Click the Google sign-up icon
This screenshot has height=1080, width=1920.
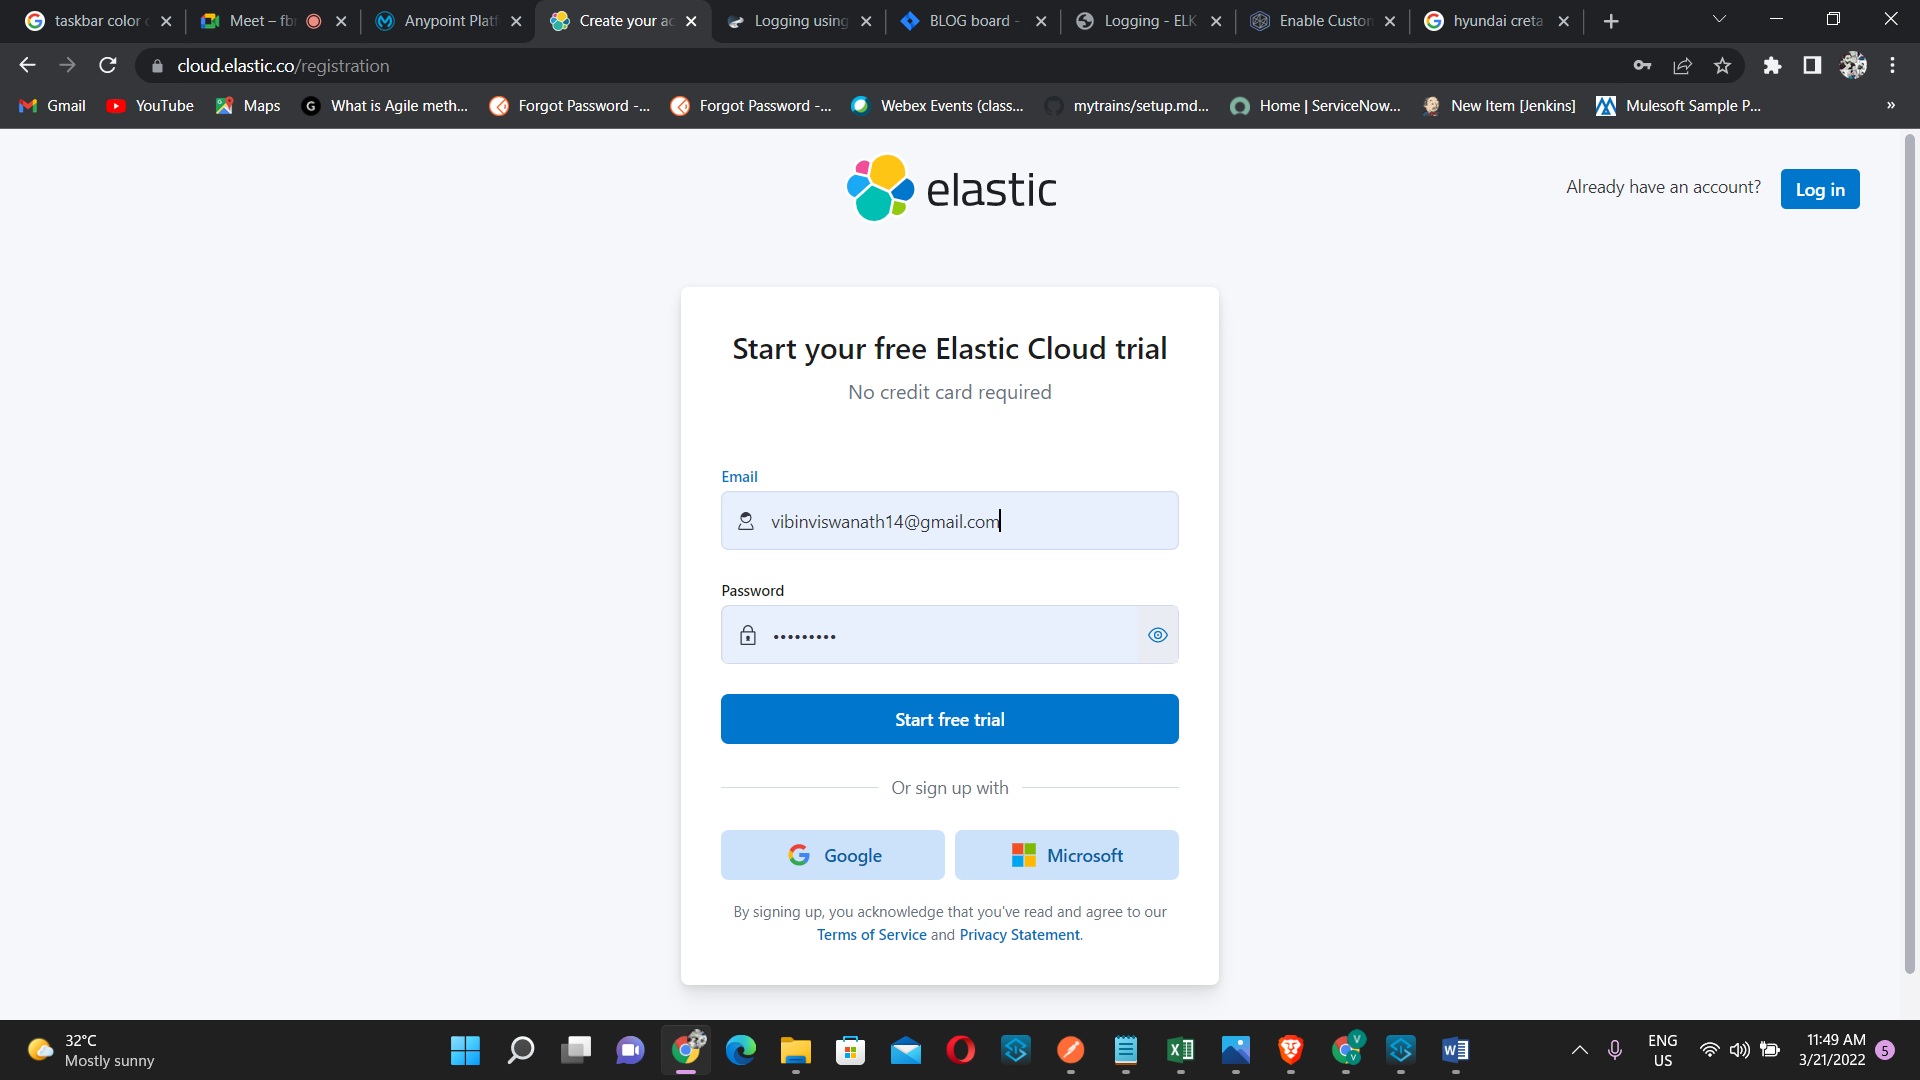(x=798, y=855)
